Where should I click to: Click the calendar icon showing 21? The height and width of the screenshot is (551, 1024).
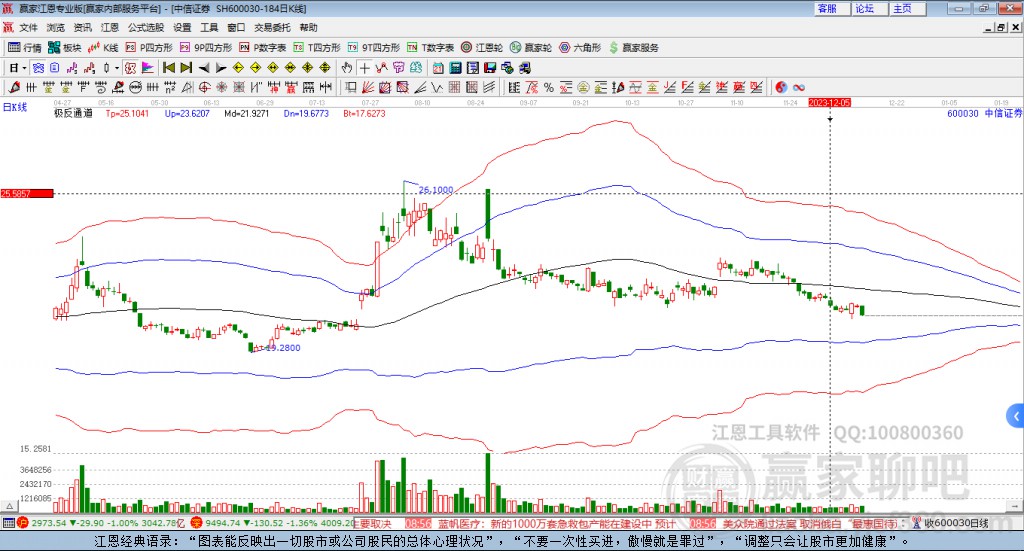click(x=438, y=68)
